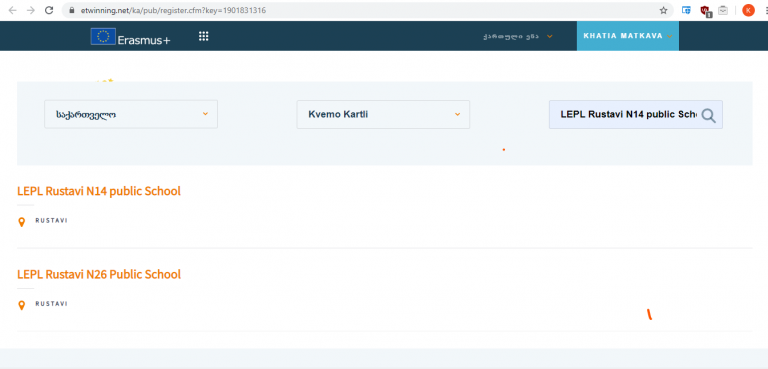This screenshot has height=369, width=768.
Task: Click the magnifier search icon
Action: click(708, 116)
